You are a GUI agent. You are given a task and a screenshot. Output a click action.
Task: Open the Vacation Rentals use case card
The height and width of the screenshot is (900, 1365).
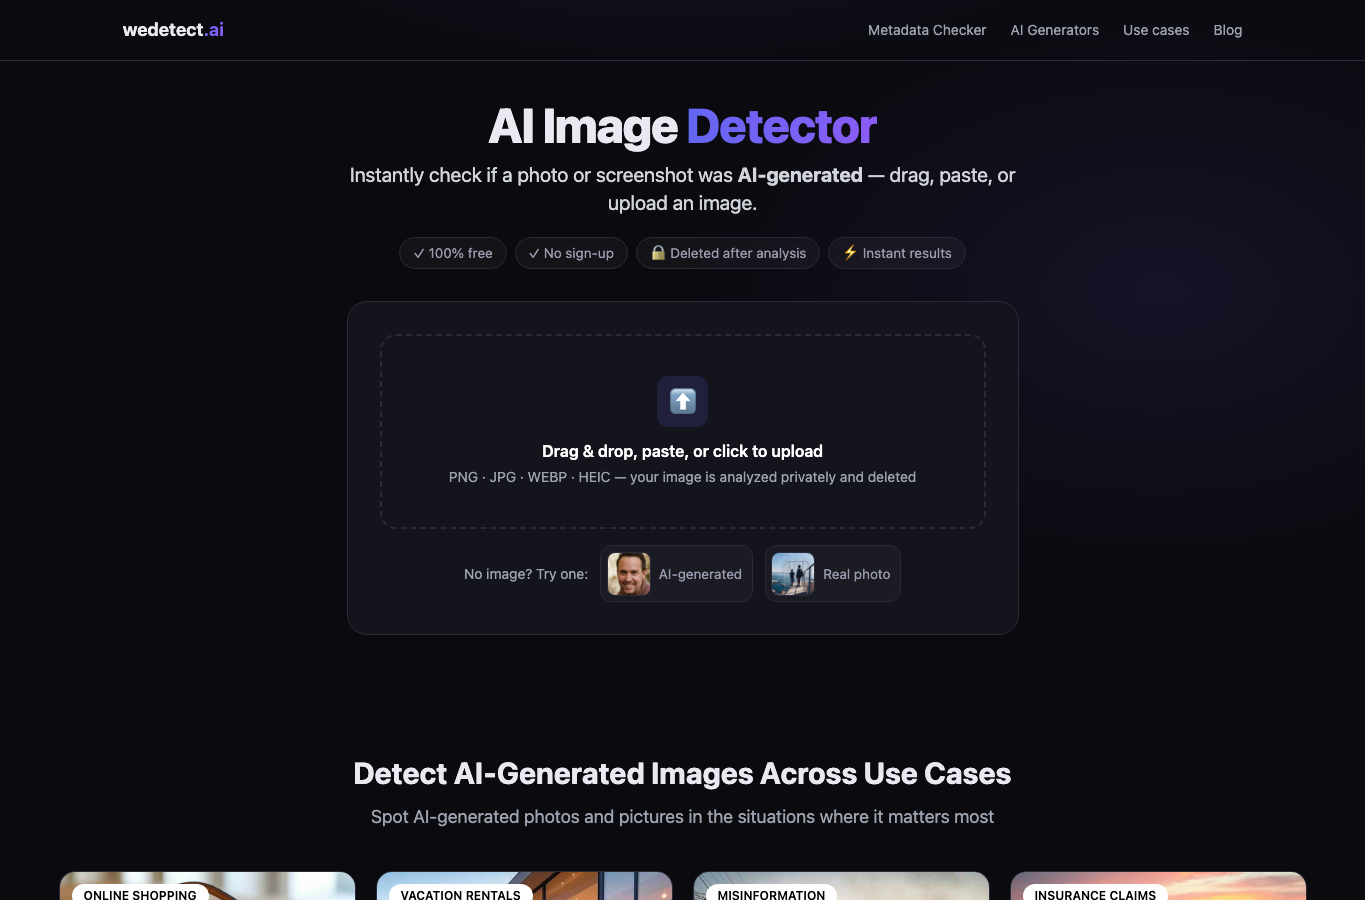(524, 886)
